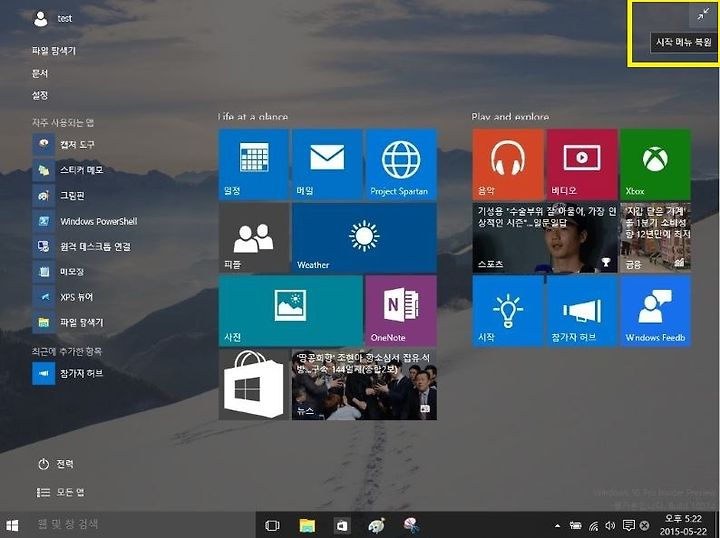The image size is (720, 538).
Task: Start Windows PowerShell from the app list
Action: [85, 221]
